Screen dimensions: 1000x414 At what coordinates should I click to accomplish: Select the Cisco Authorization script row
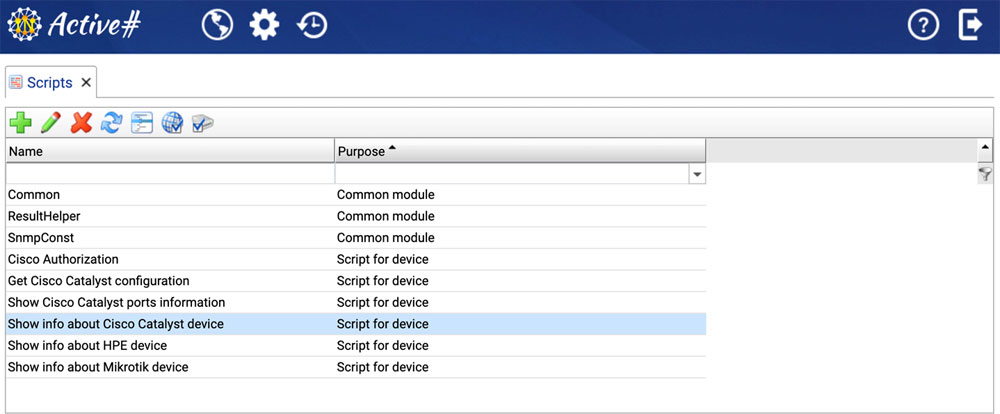click(x=63, y=259)
